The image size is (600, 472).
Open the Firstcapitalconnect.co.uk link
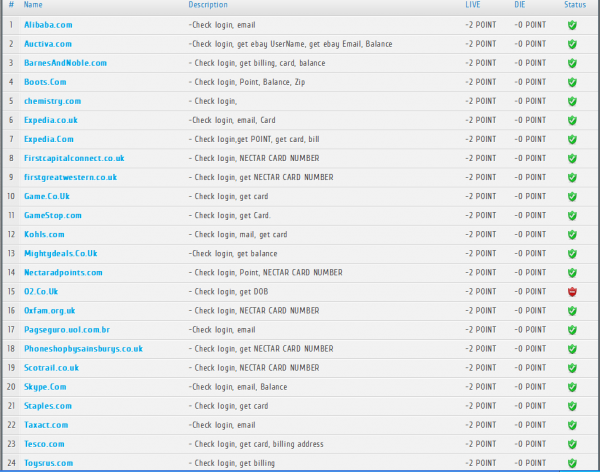pyautogui.click(x=74, y=158)
